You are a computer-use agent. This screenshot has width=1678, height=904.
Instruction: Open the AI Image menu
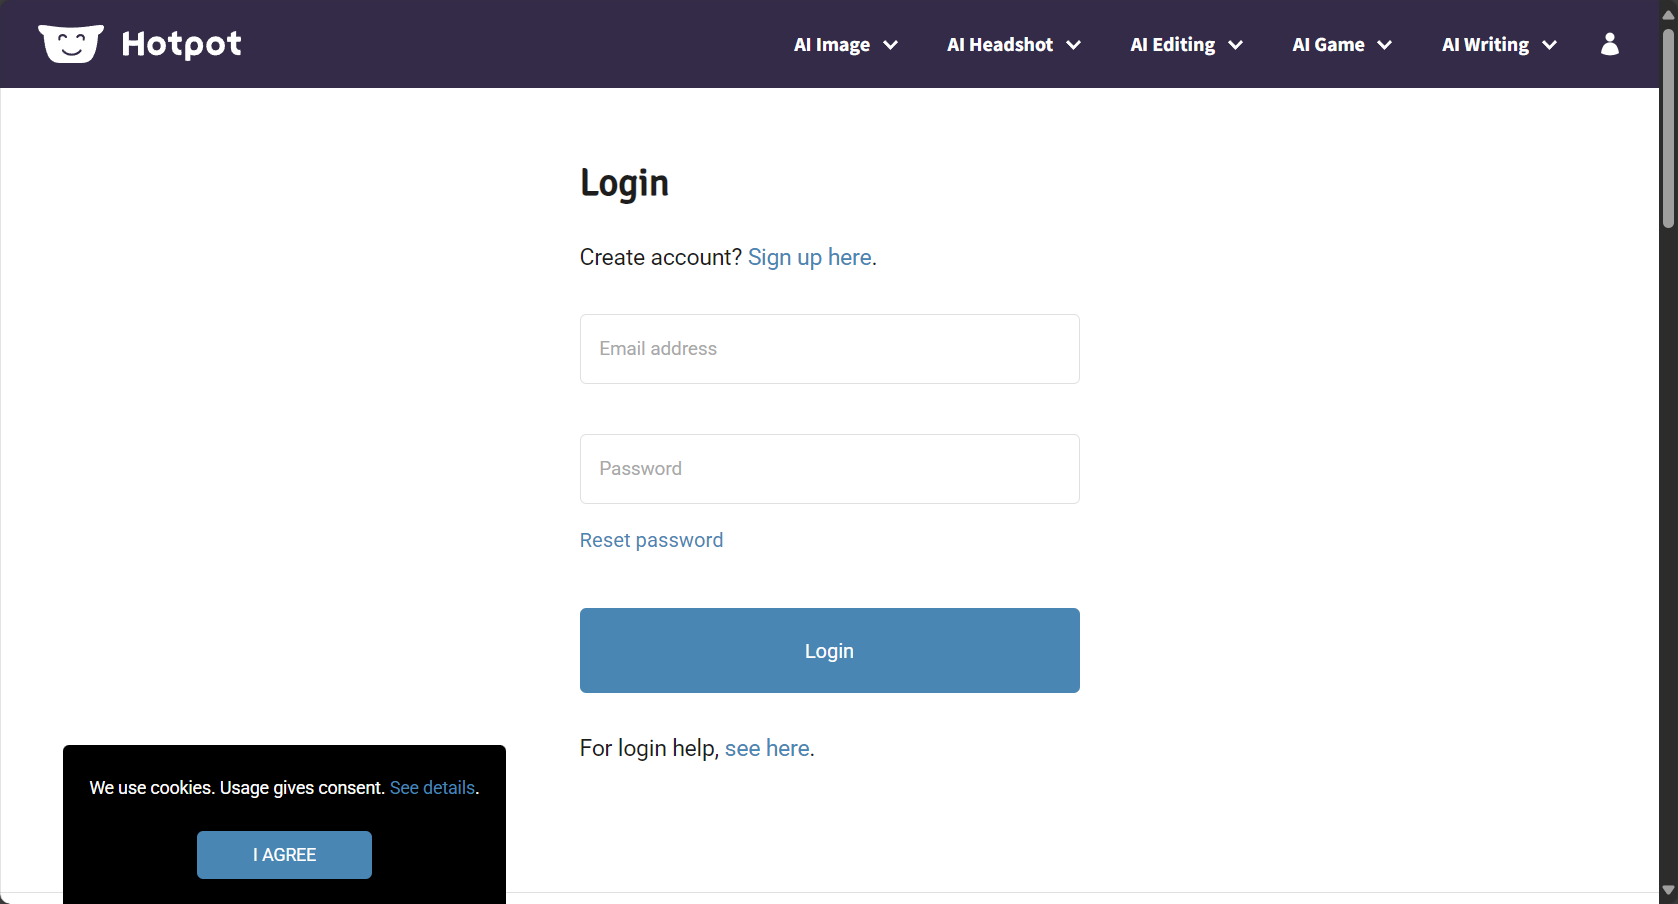[832, 45]
